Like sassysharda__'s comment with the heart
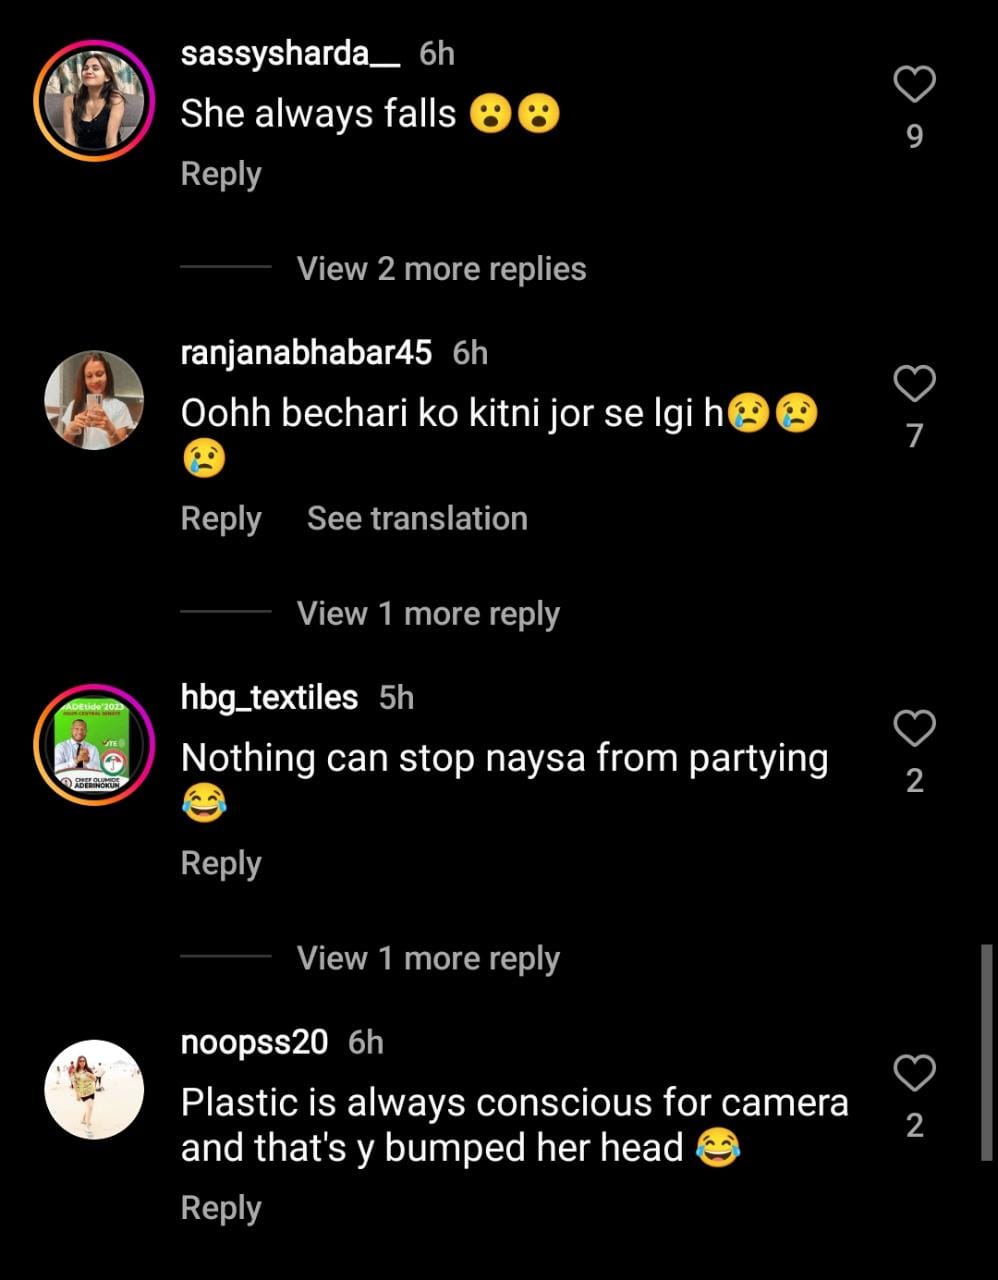998x1280 pixels. pos(914,85)
